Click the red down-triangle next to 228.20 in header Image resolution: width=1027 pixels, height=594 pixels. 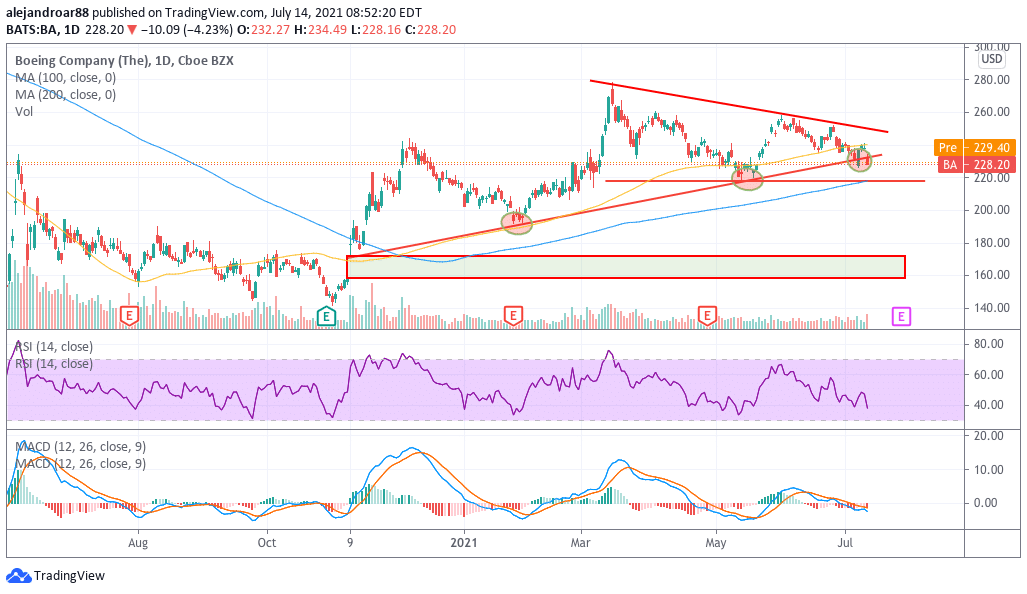click(132, 30)
